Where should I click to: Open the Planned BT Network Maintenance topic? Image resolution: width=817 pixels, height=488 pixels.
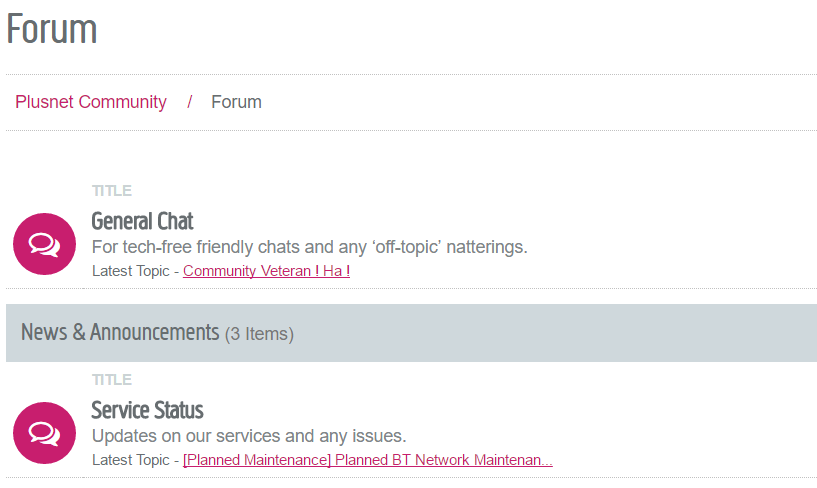point(367,460)
